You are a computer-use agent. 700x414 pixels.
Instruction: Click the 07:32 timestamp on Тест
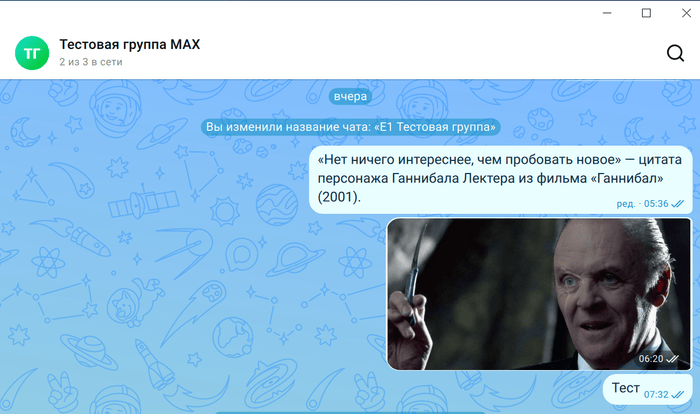(656, 394)
